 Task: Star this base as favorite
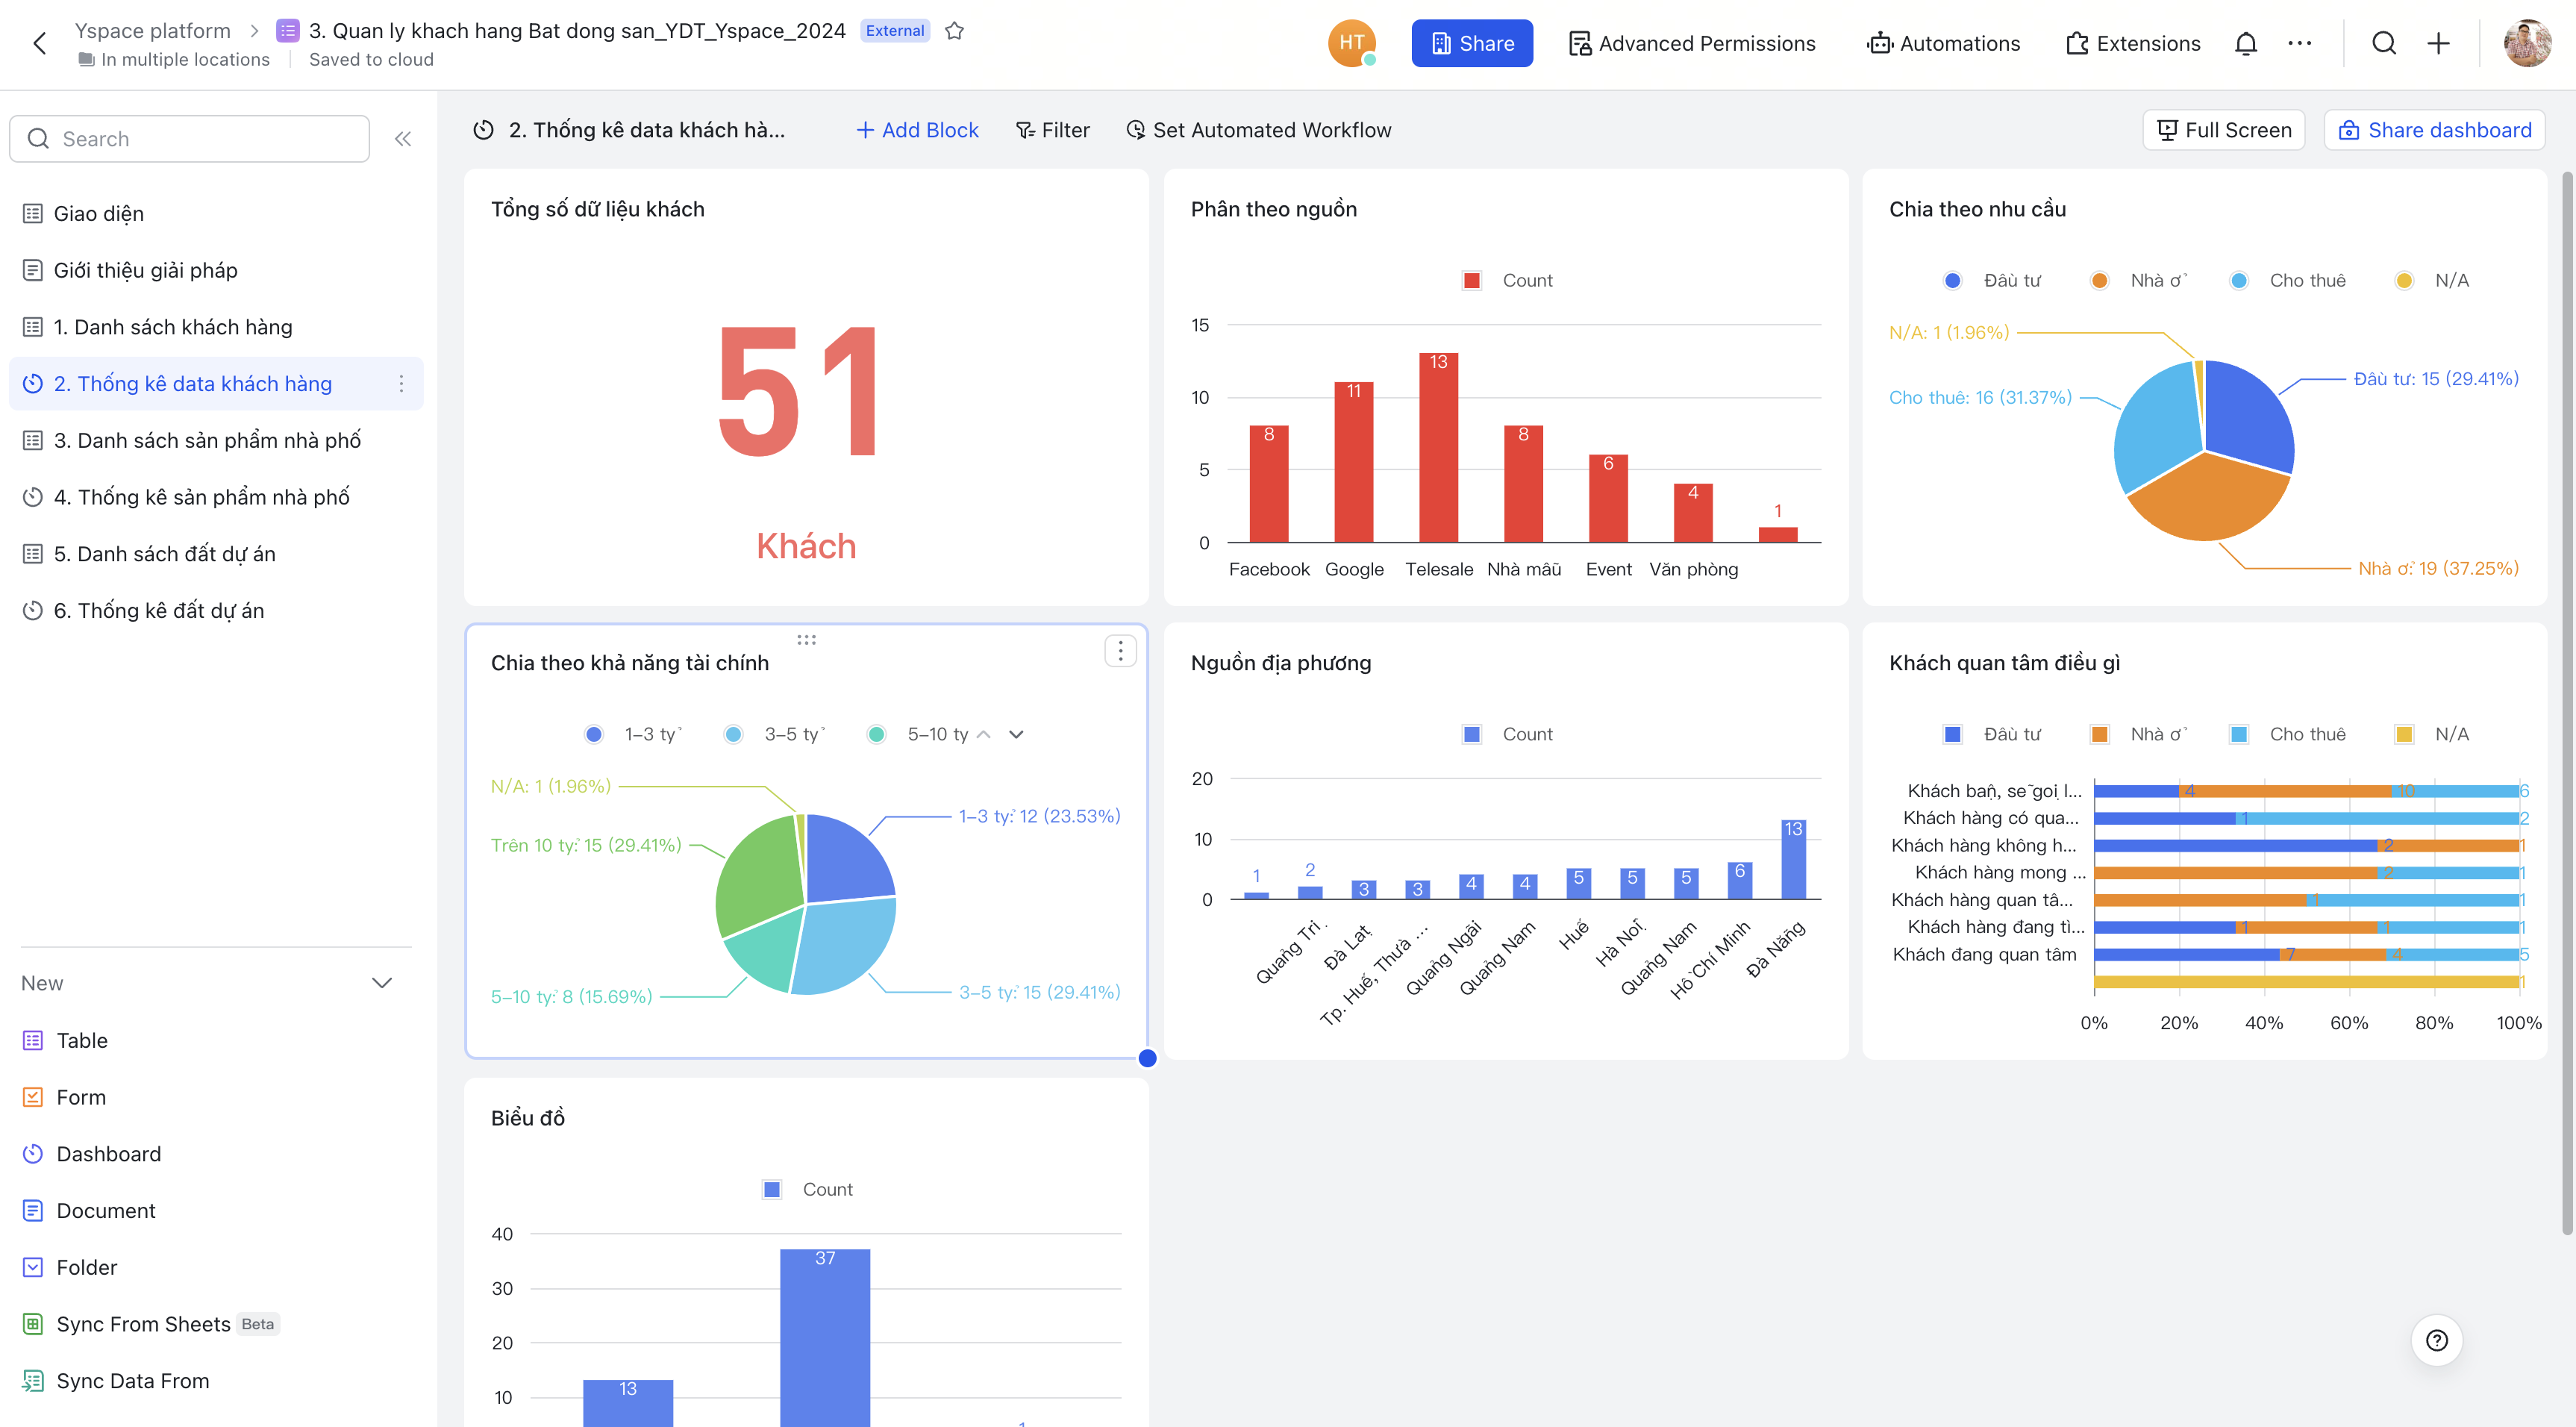click(955, 30)
